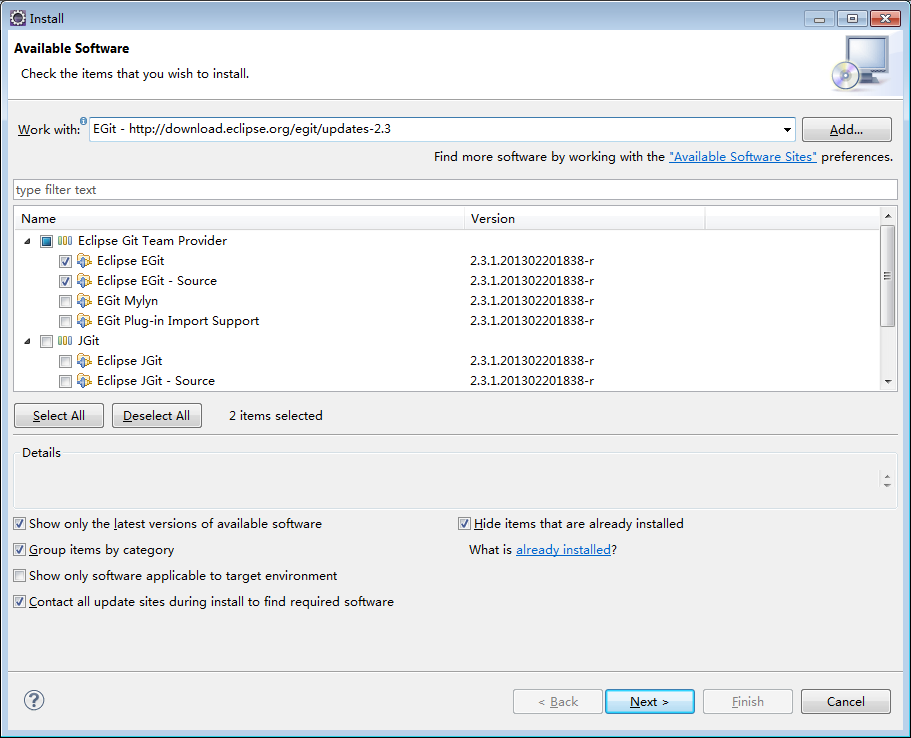Toggle Hide items that are already installed

pos(464,524)
